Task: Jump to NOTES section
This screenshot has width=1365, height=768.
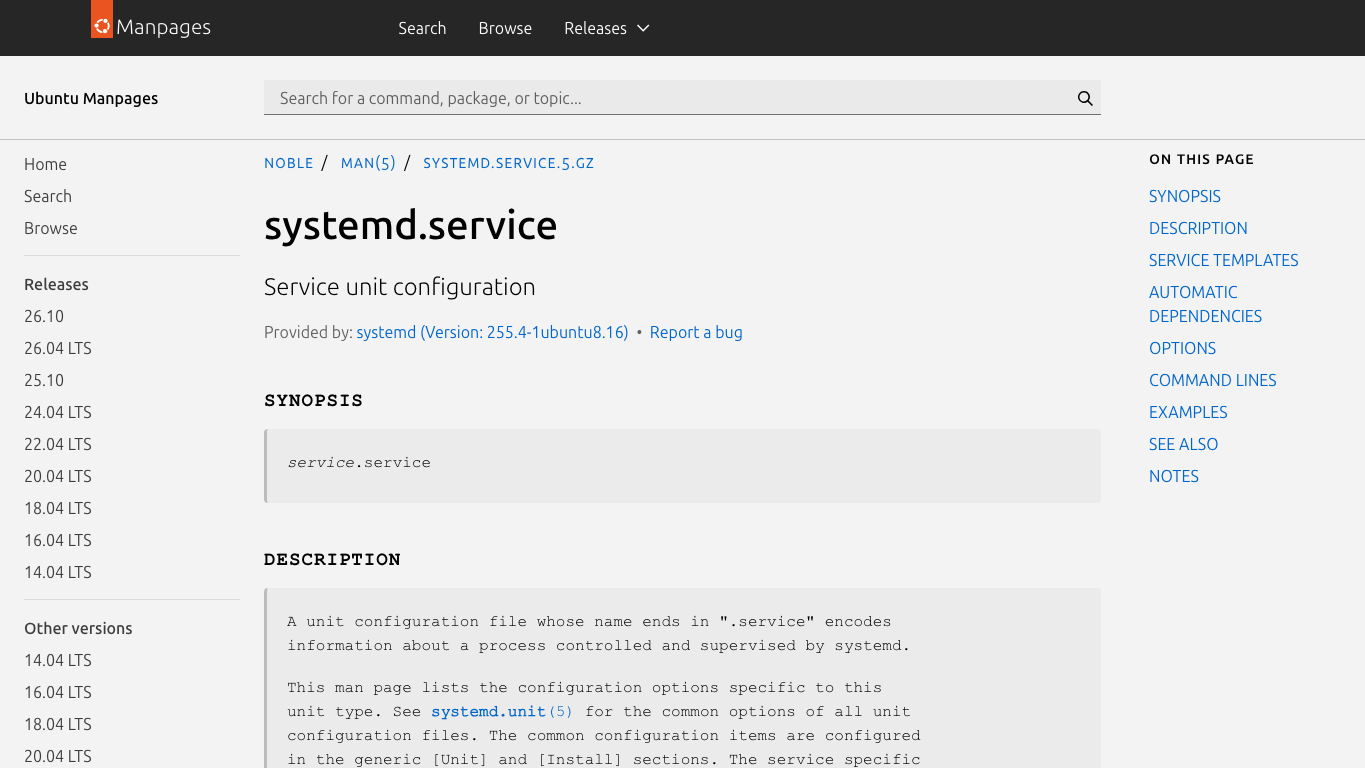Action: click(1174, 476)
